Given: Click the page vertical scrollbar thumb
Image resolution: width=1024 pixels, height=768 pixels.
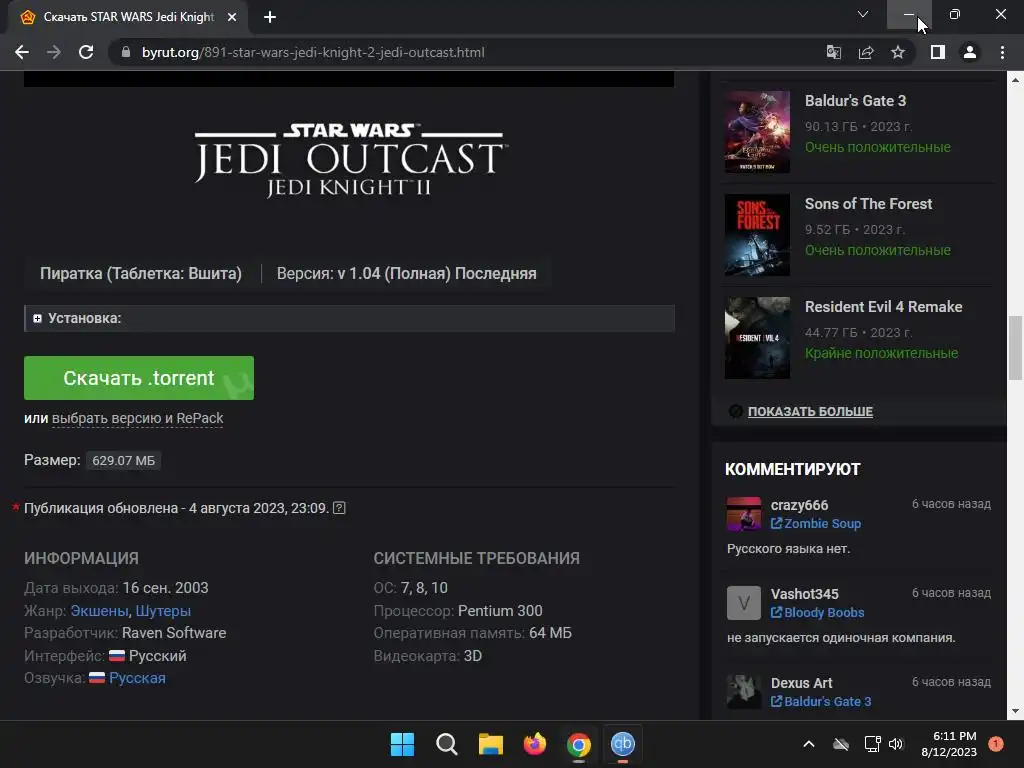Looking at the screenshot, I should point(1015,347).
